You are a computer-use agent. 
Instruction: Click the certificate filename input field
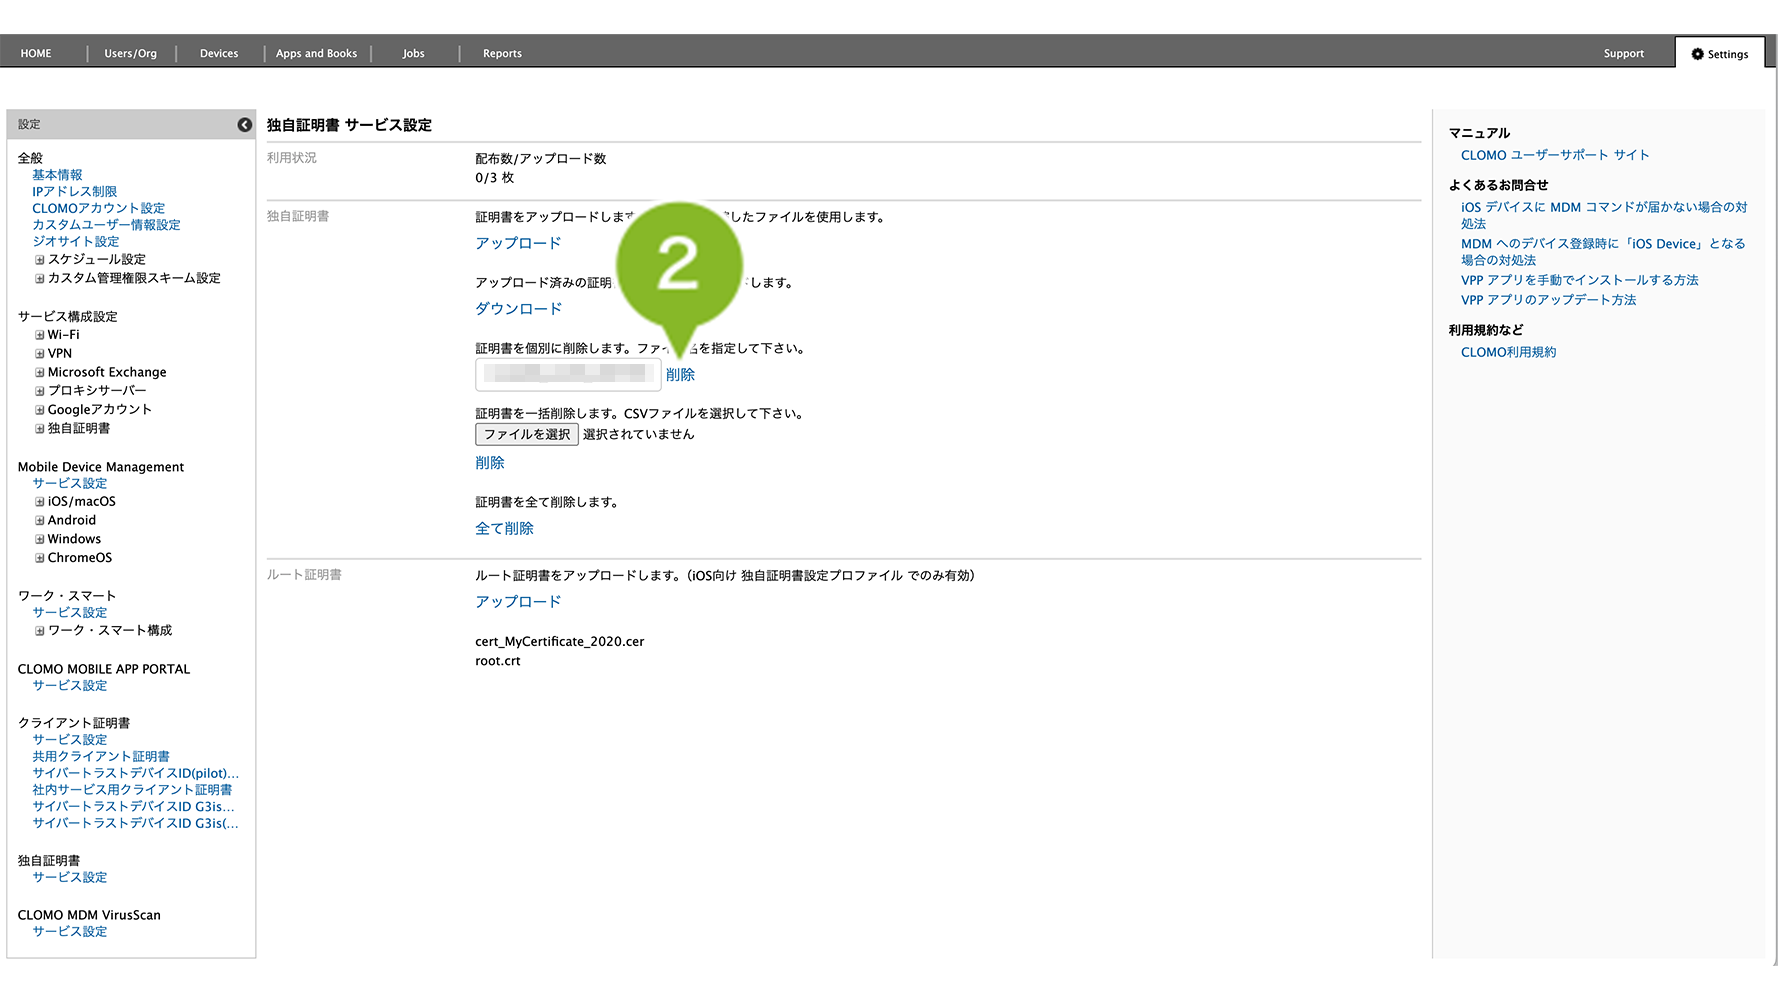click(x=567, y=374)
